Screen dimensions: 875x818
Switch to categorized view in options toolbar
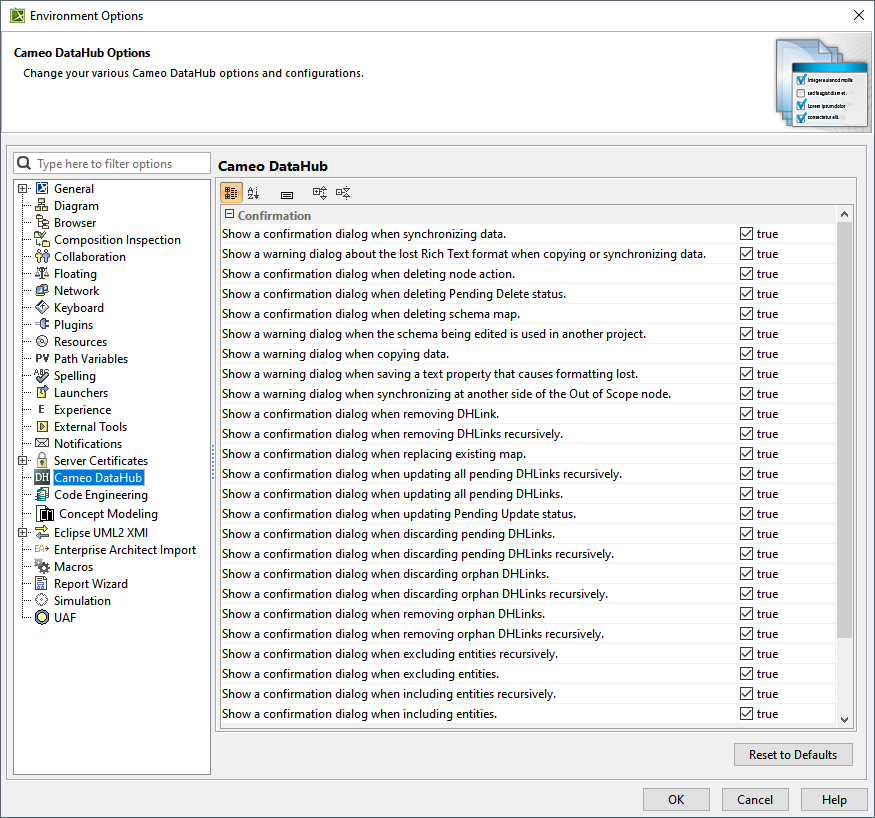pos(231,193)
